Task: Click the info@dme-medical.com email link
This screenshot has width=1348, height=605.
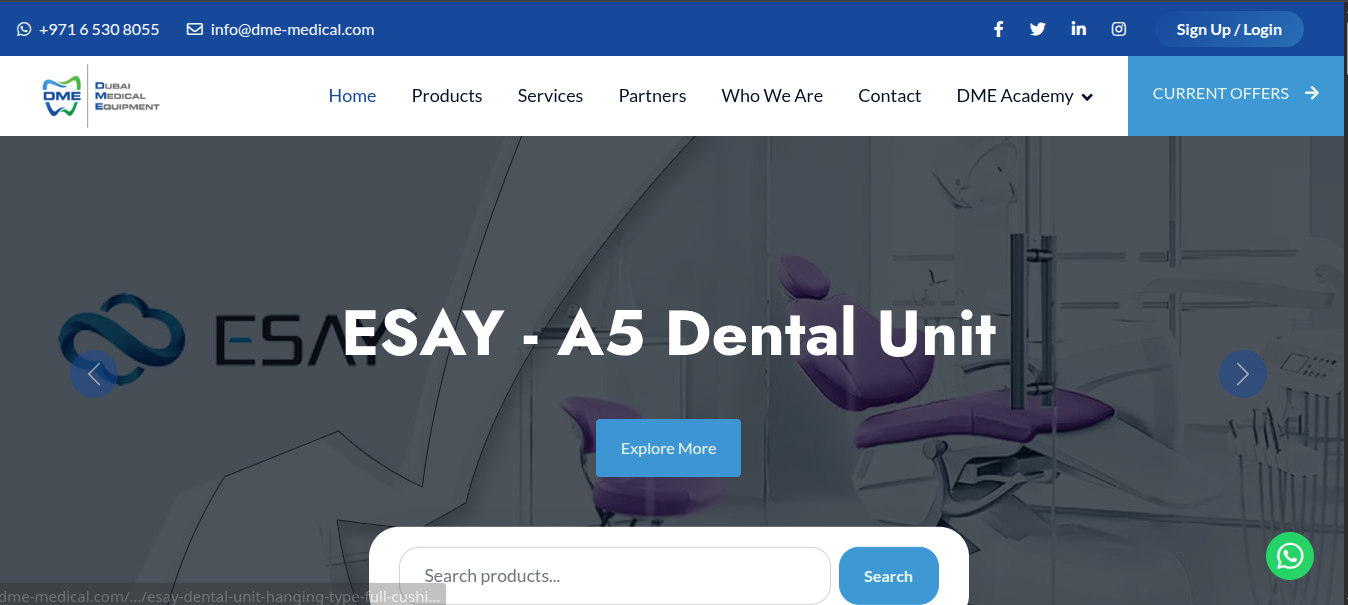Action: click(281, 29)
